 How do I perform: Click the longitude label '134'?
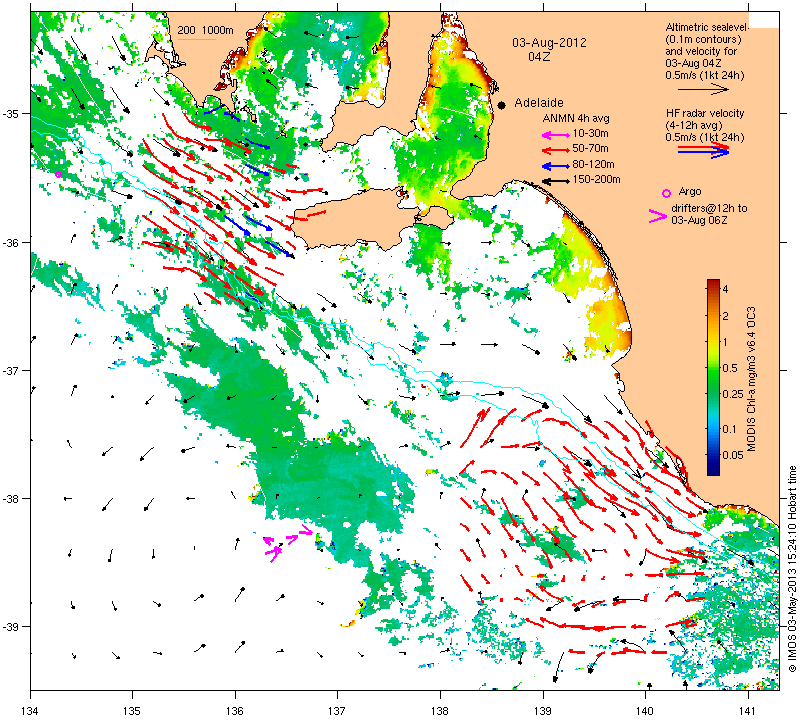pos(31,711)
